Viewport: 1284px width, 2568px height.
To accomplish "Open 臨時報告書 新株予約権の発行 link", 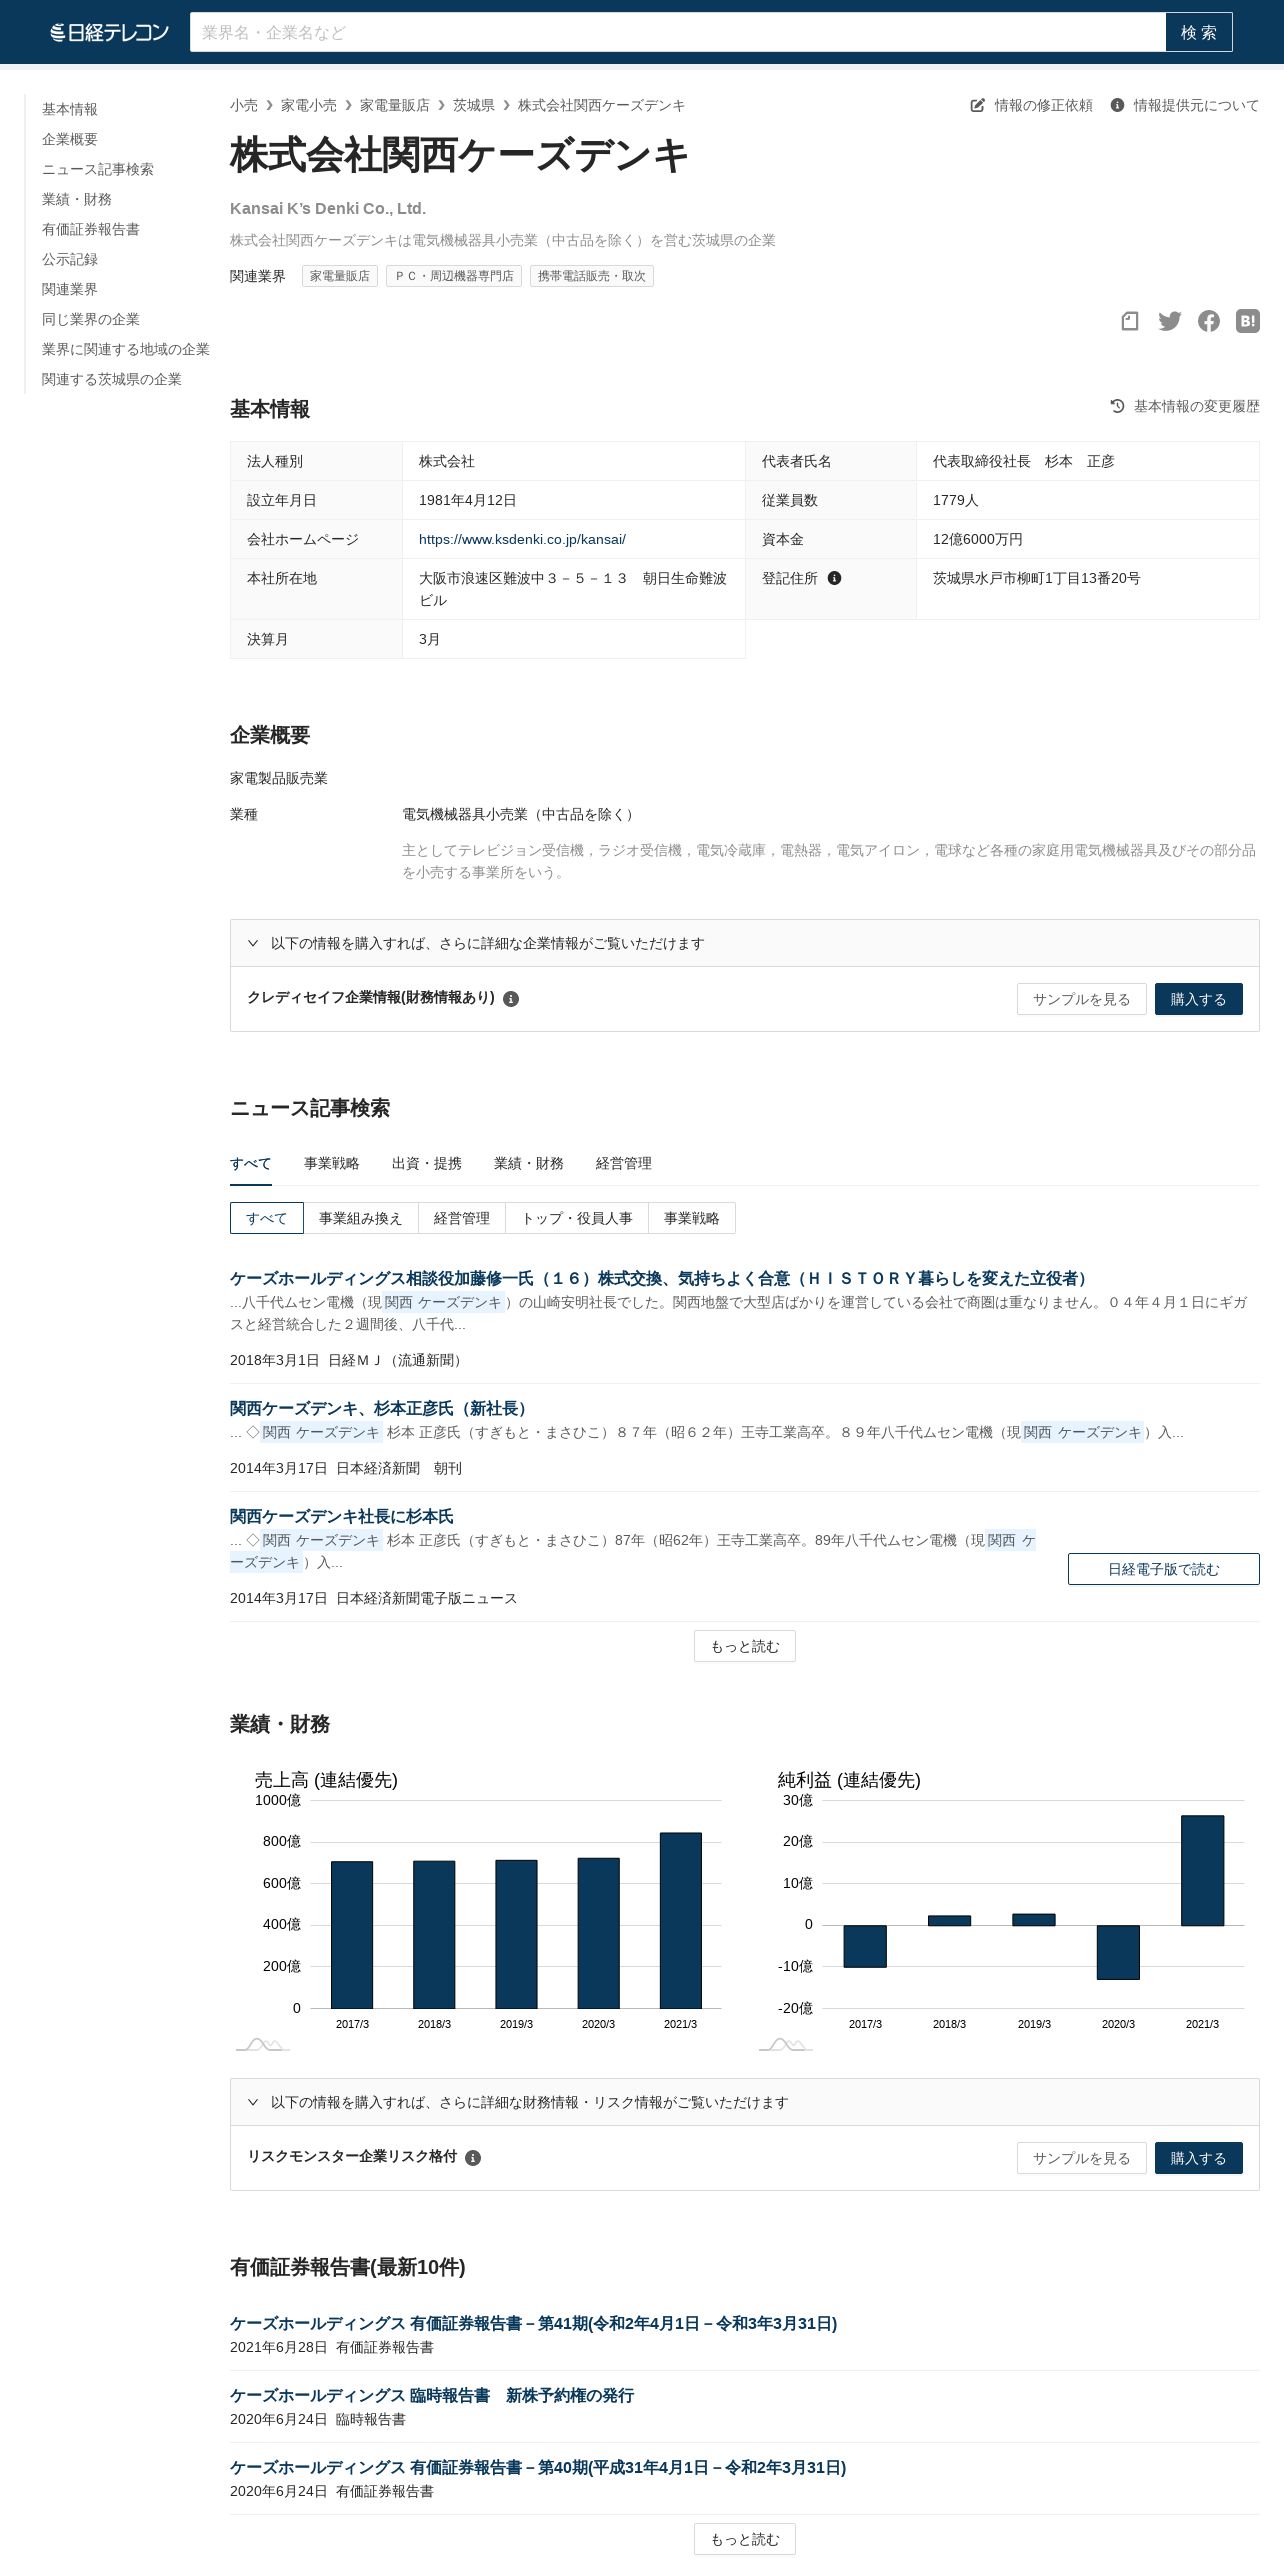I will pyautogui.click(x=432, y=2395).
